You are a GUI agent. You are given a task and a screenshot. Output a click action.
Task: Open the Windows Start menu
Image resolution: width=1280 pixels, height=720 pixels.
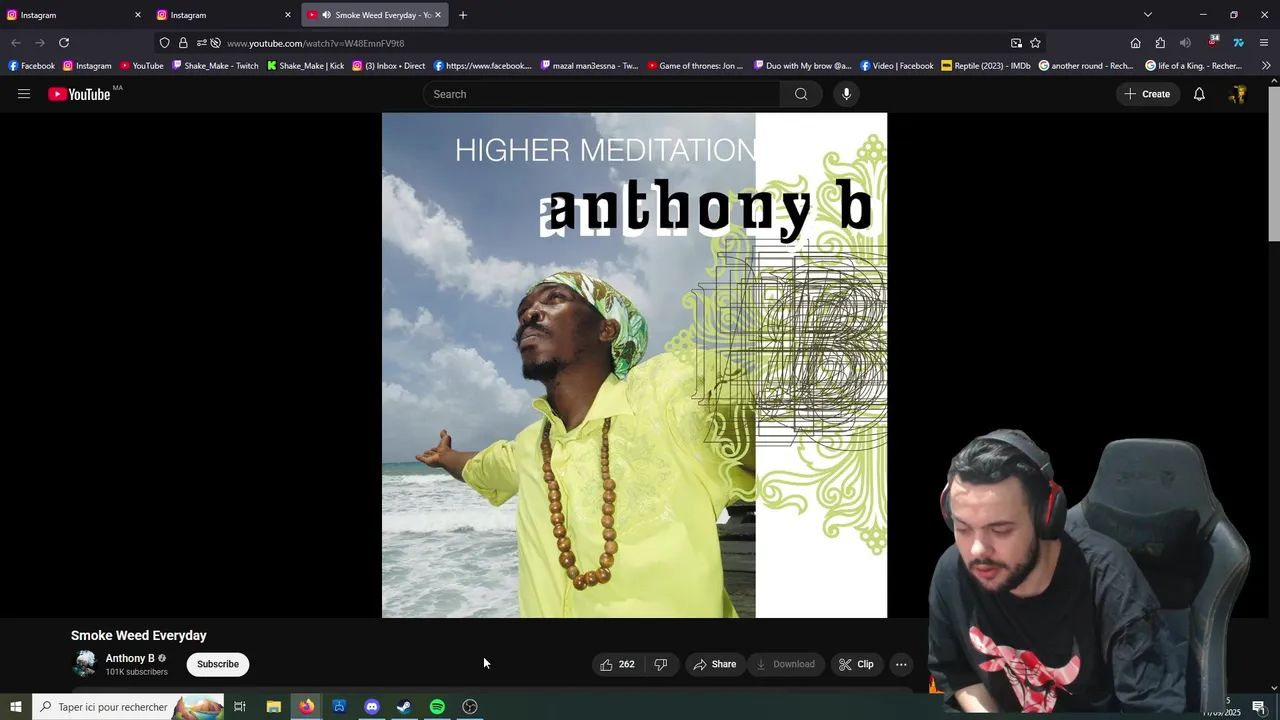tap(15, 707)
